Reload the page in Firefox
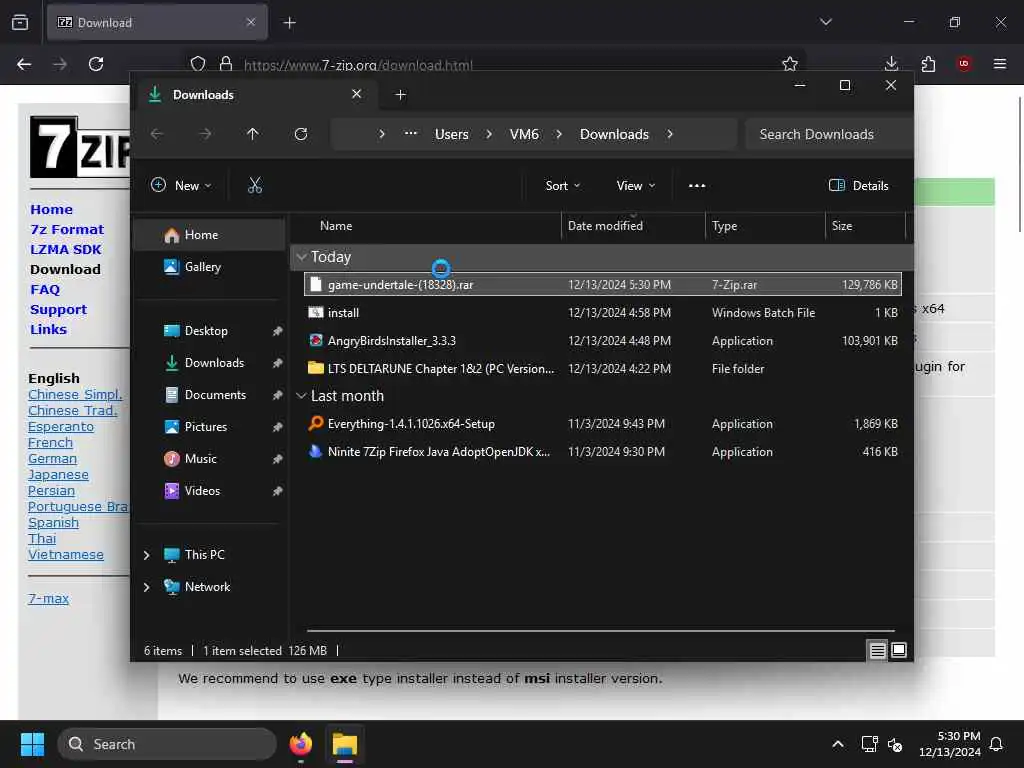Screen dimensions: 1024x768 click(x=96, y=64)
